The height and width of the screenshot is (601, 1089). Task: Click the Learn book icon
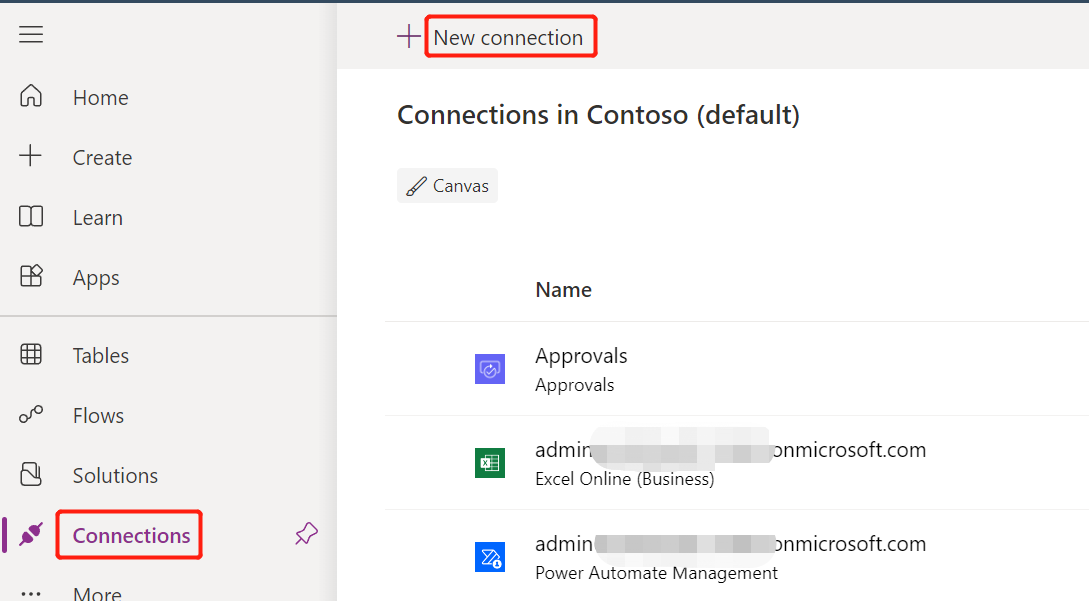pyautogui.click(x=31, y=216)
